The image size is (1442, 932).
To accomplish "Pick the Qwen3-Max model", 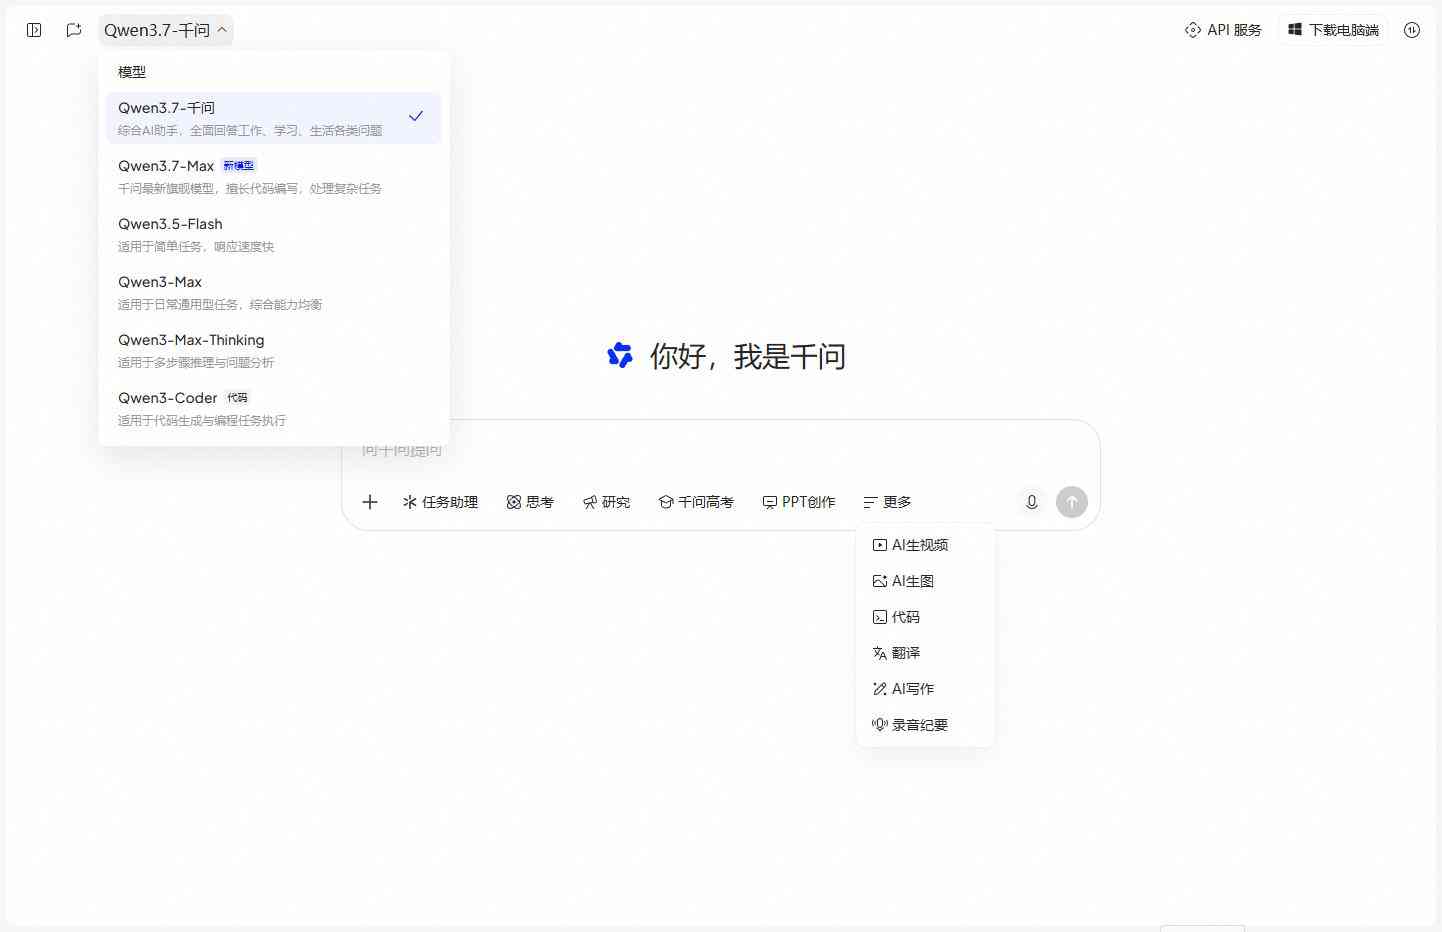I will (274, 292).
